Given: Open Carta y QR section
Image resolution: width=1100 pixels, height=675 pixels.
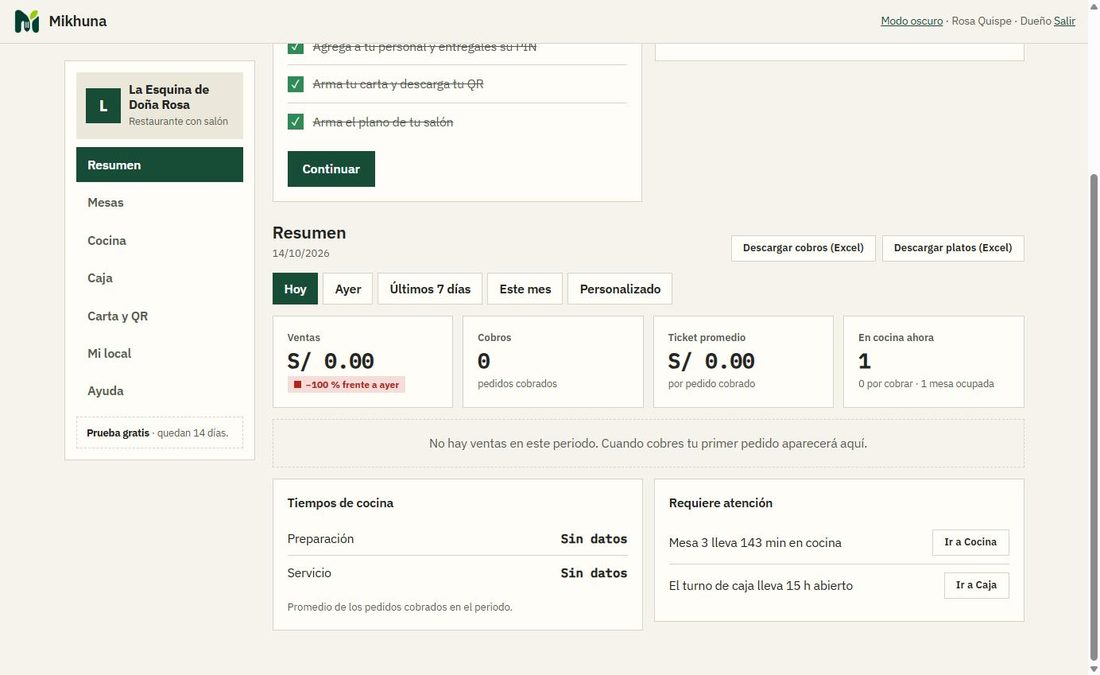Looking at the screenshot, I should click(159, 316).
